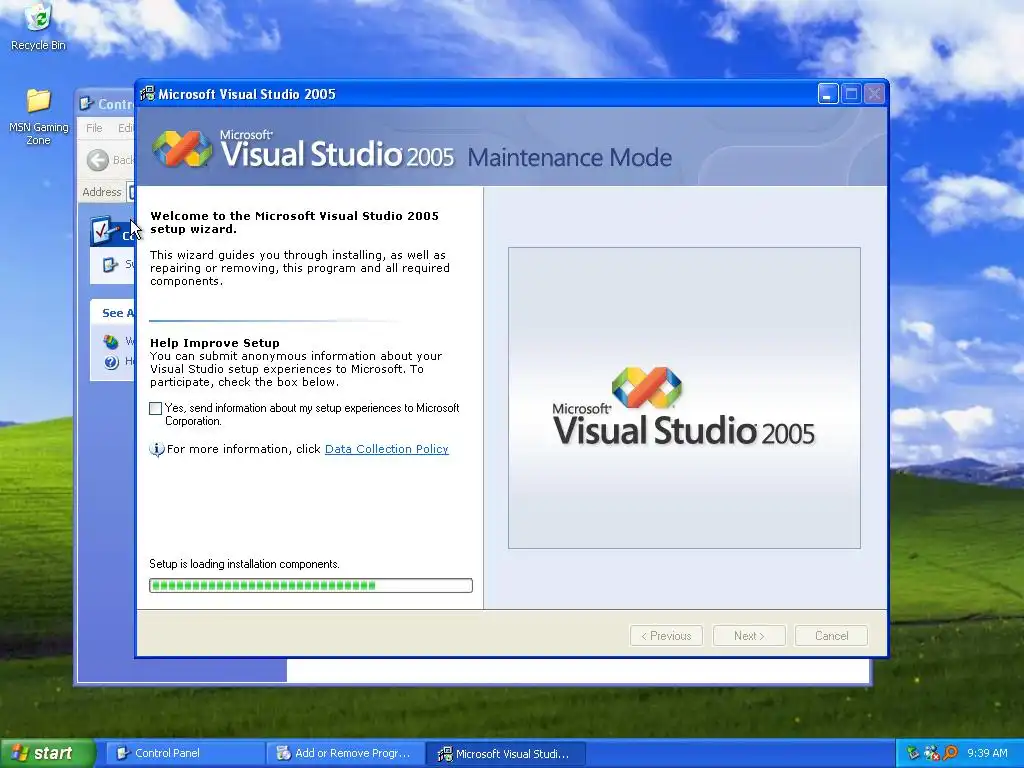1024x768 pixels.
Task: Click the Control Panel checklist sidebar icon
Action: click(x=104, y=231)
